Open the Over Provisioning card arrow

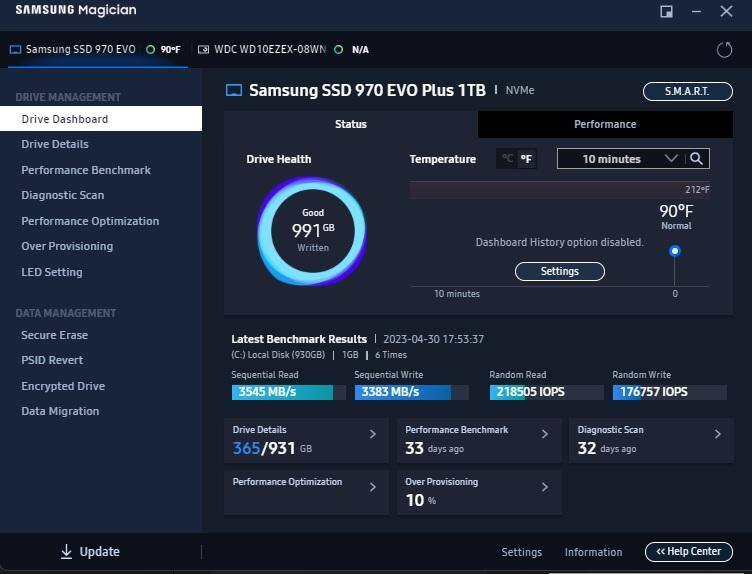pyautogui.click(x=545, y=487)
